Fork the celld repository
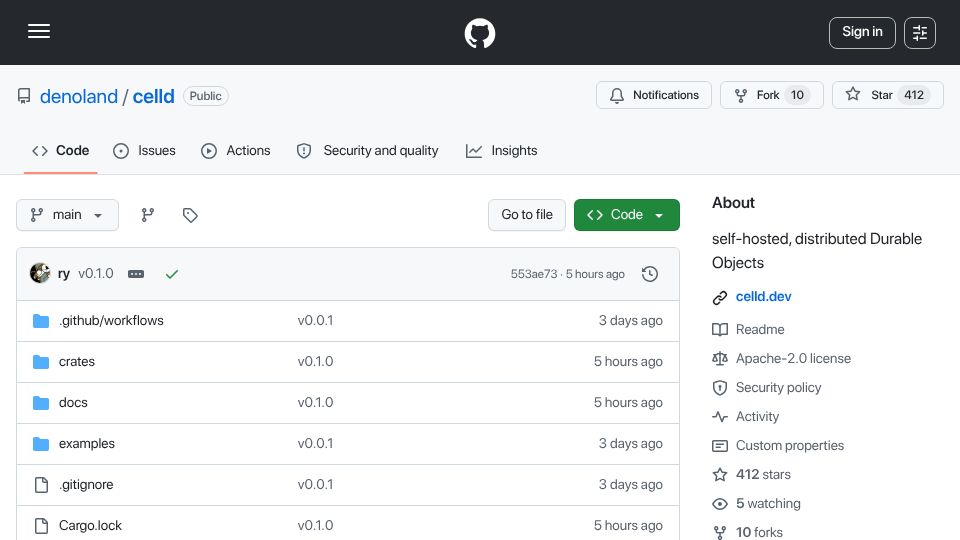This screenshot has height=540, width=960. coord(771,95)
